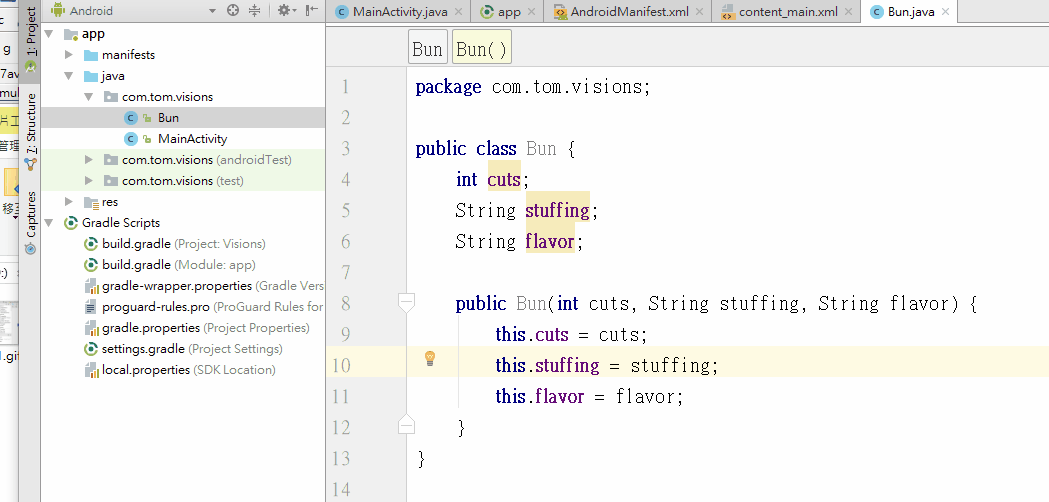The image size is (1049, 502).
Task: Click the Scroll from Source target icon
Action: pos(233,11)
